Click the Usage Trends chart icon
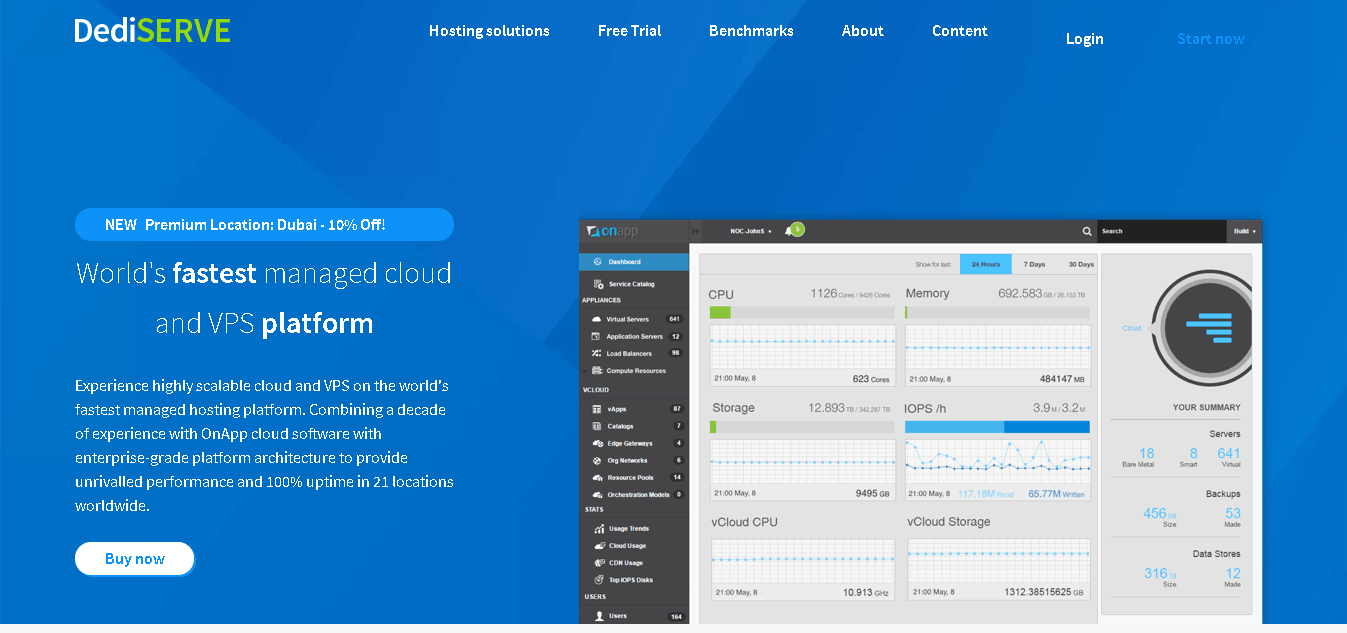This screenshot has height=633, width=1347. (598, 529)
